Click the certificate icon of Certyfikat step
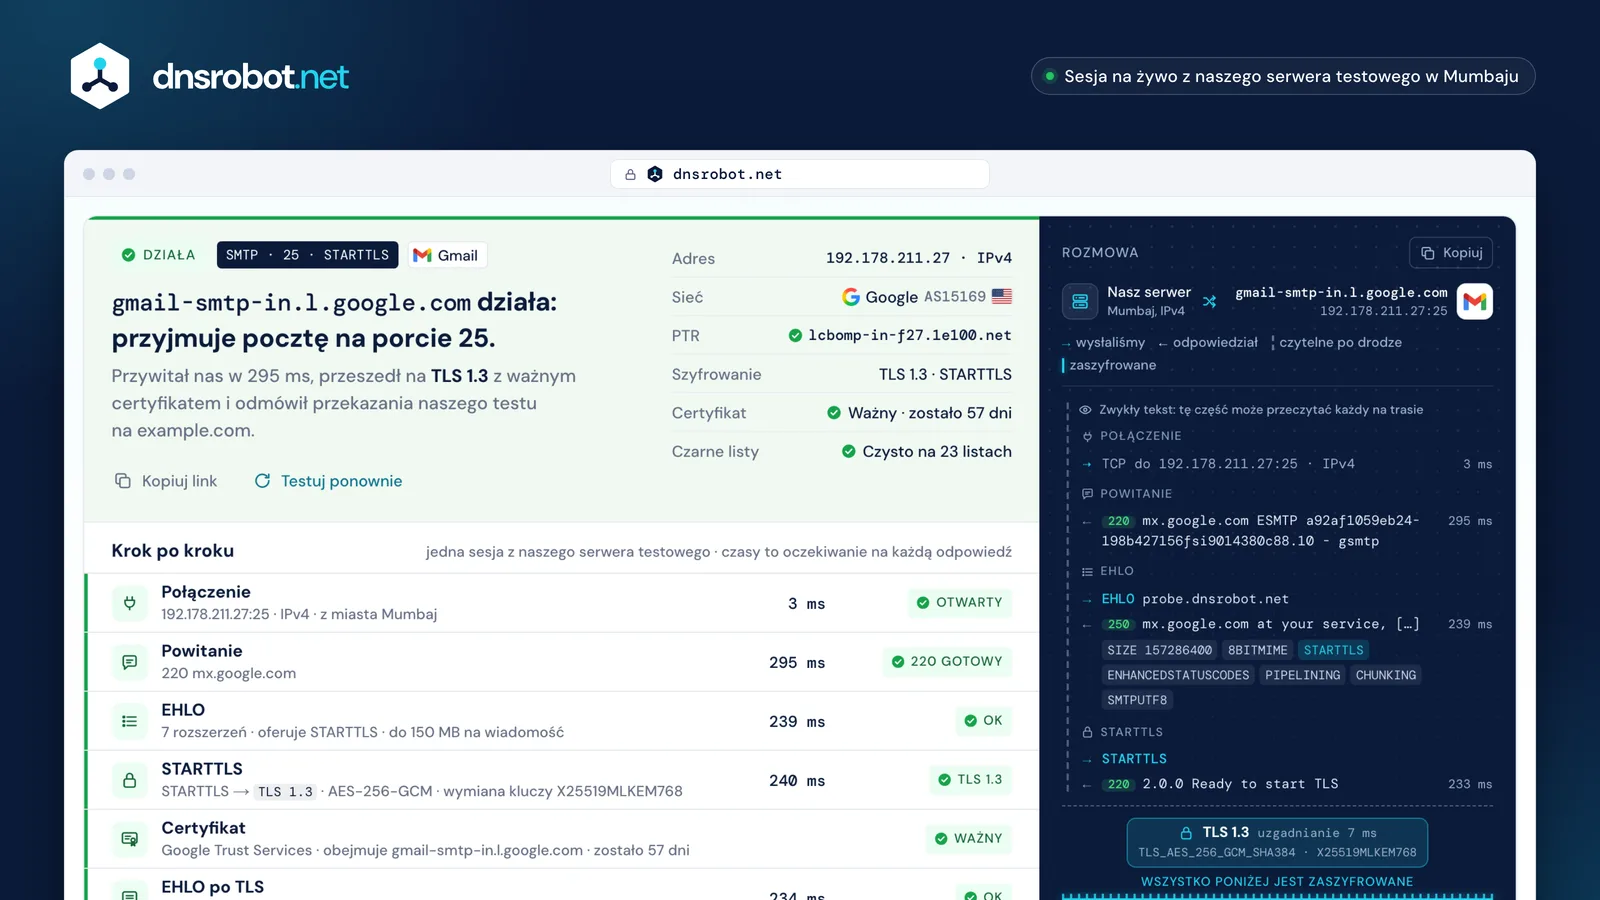 click(129, 839)
